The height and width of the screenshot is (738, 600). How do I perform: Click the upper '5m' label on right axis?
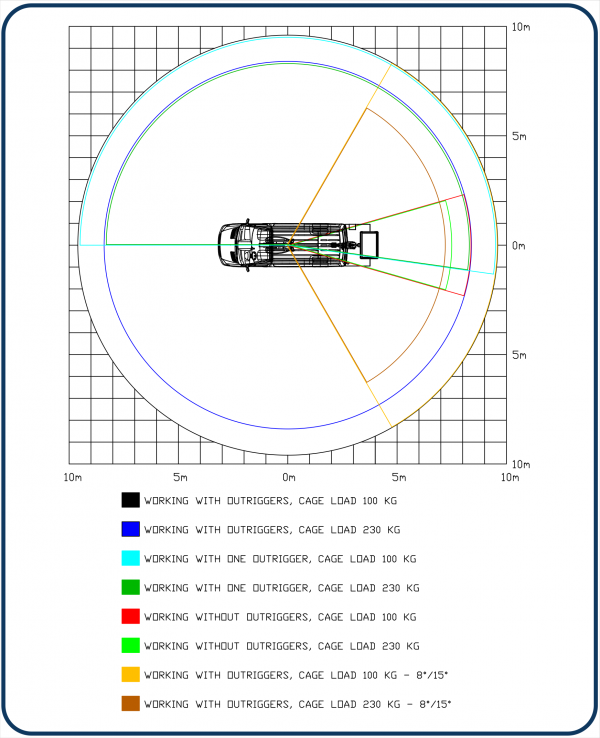pos(519,136)
